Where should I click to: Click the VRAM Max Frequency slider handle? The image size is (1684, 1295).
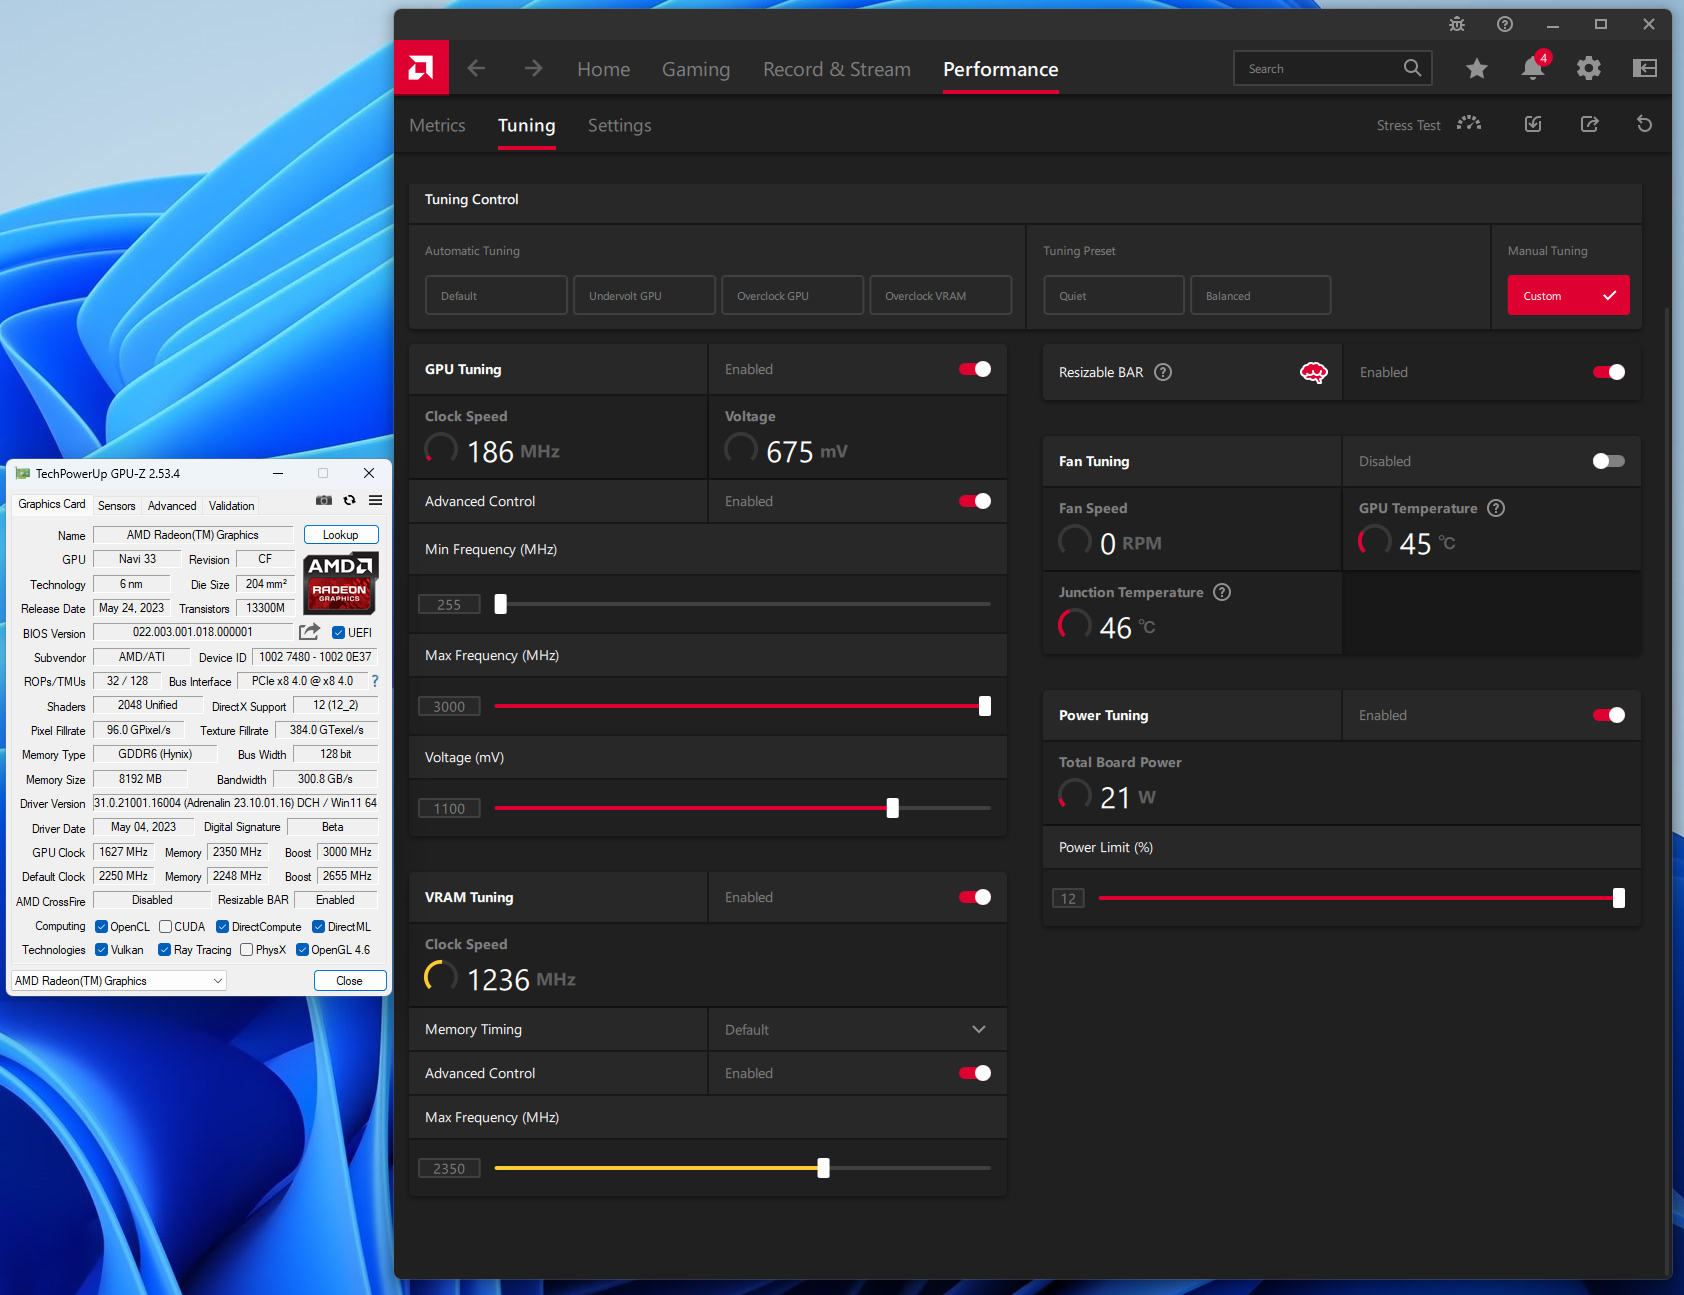coord(824,1168)
